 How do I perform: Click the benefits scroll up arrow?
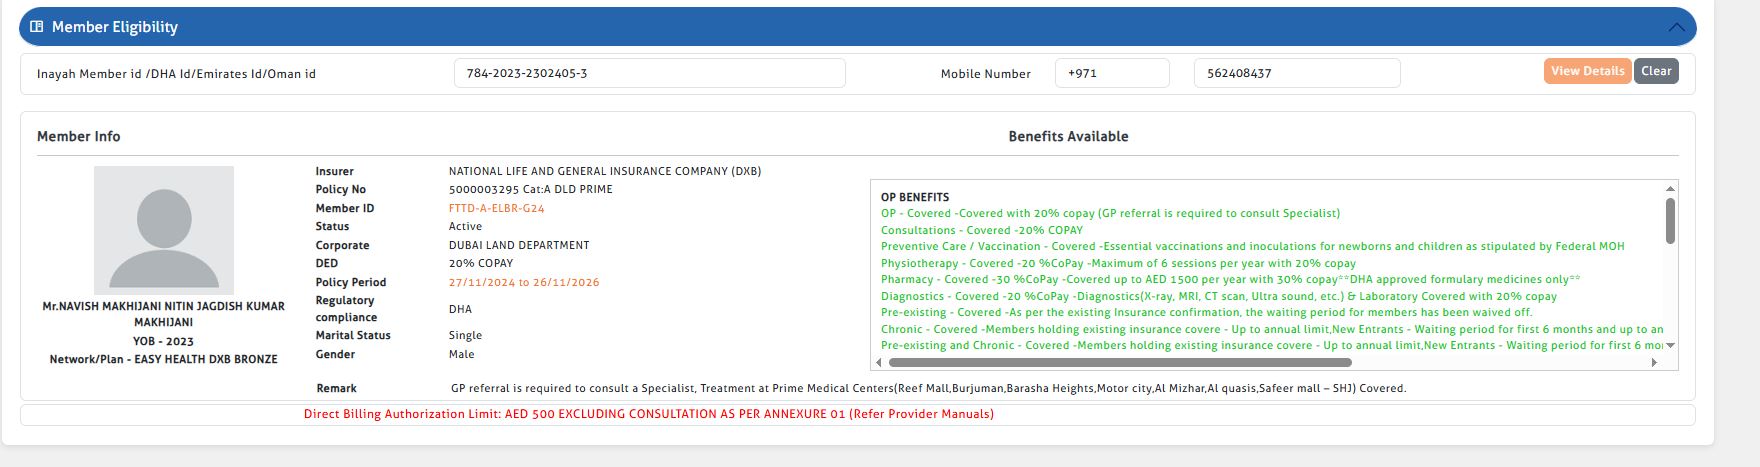[1670, 188]
